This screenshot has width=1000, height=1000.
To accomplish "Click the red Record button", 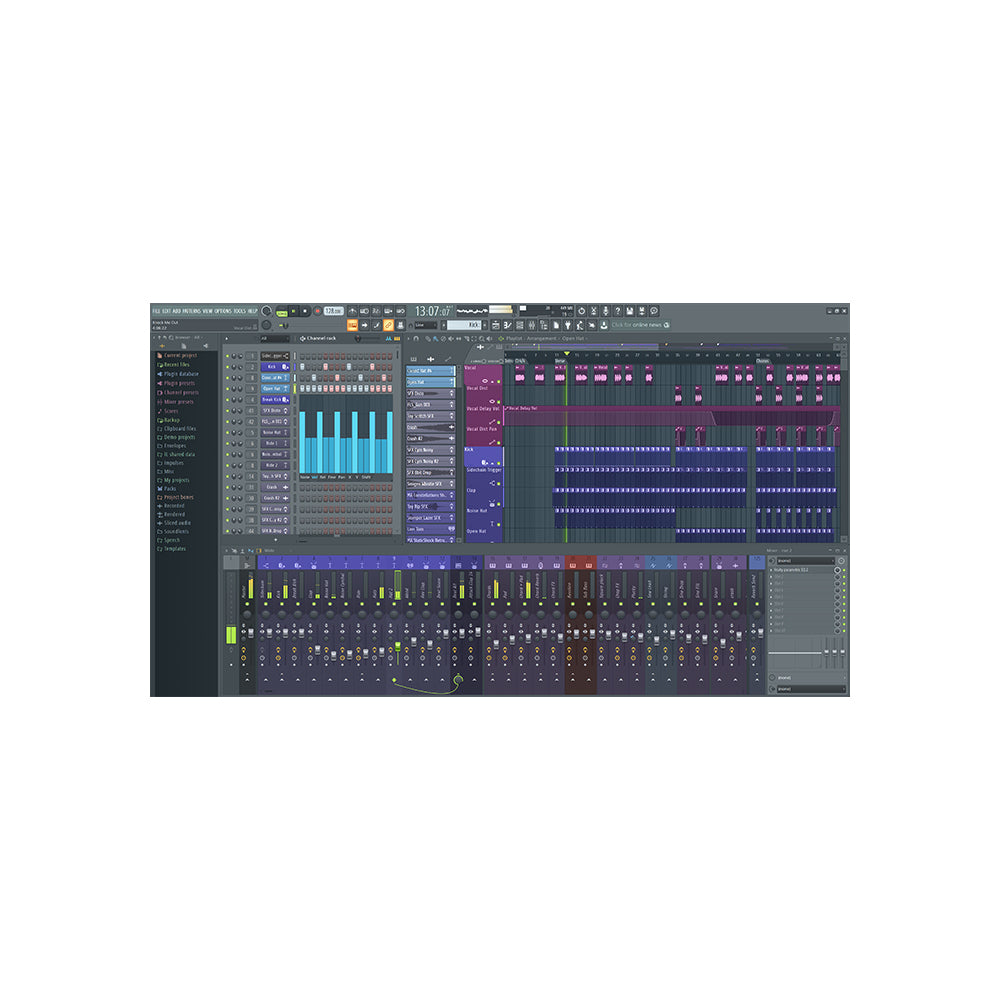I will point(317,311).
